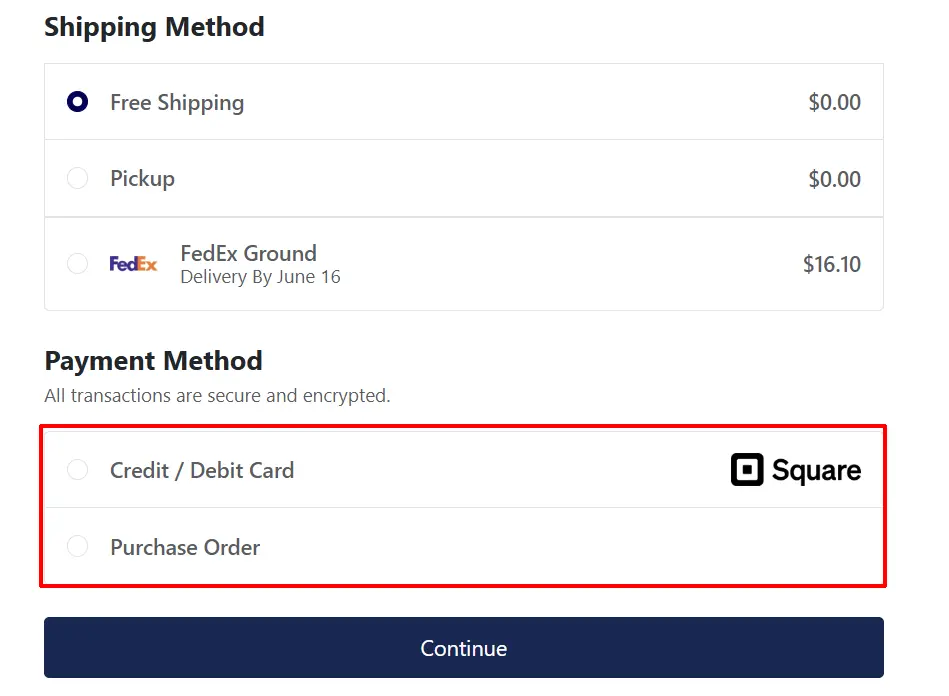Click the Continue button
This screenshot has height=696, width=949.
click(x=464, y=648)
